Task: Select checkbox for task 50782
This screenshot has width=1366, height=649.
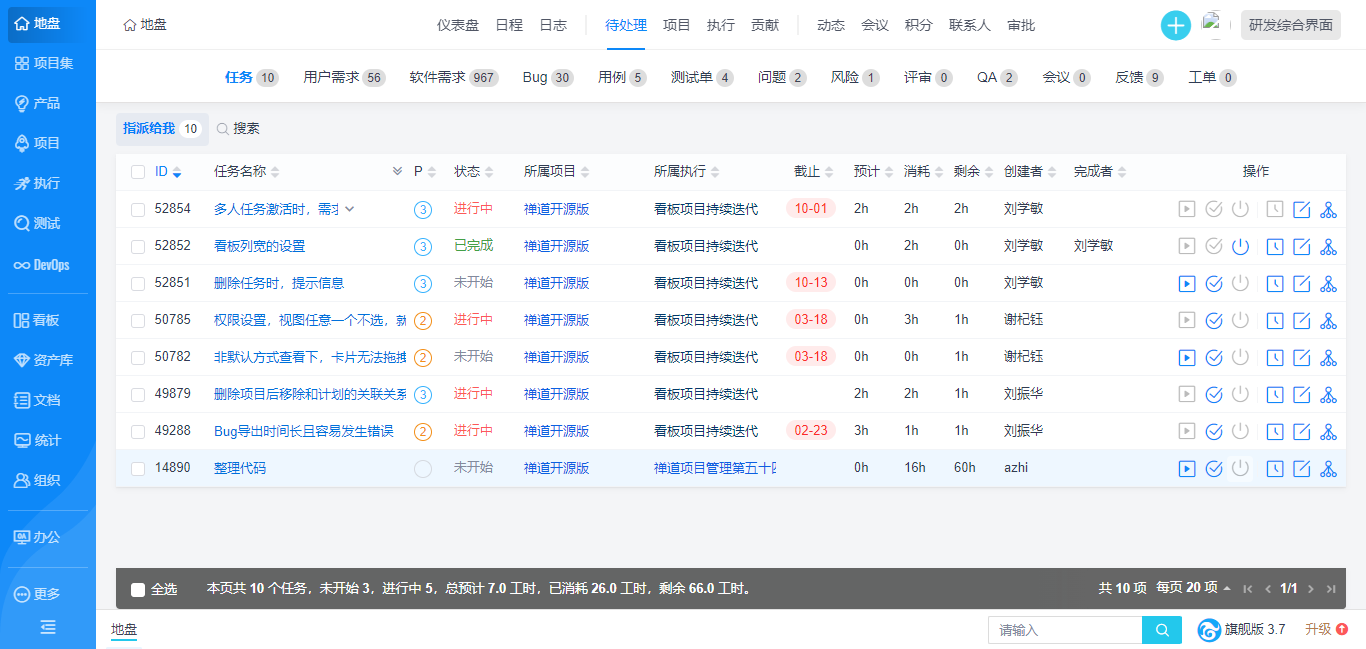Action: click(x=138, y=358)
